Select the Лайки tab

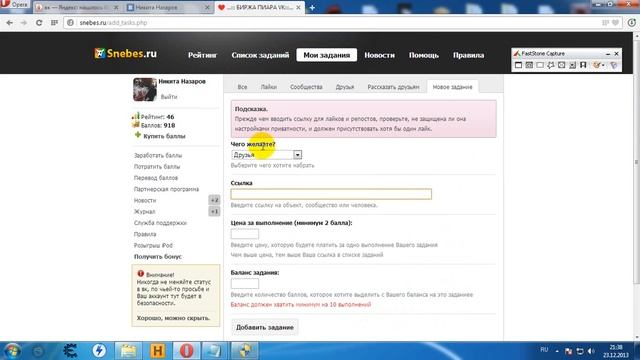(x=269, y=87)
